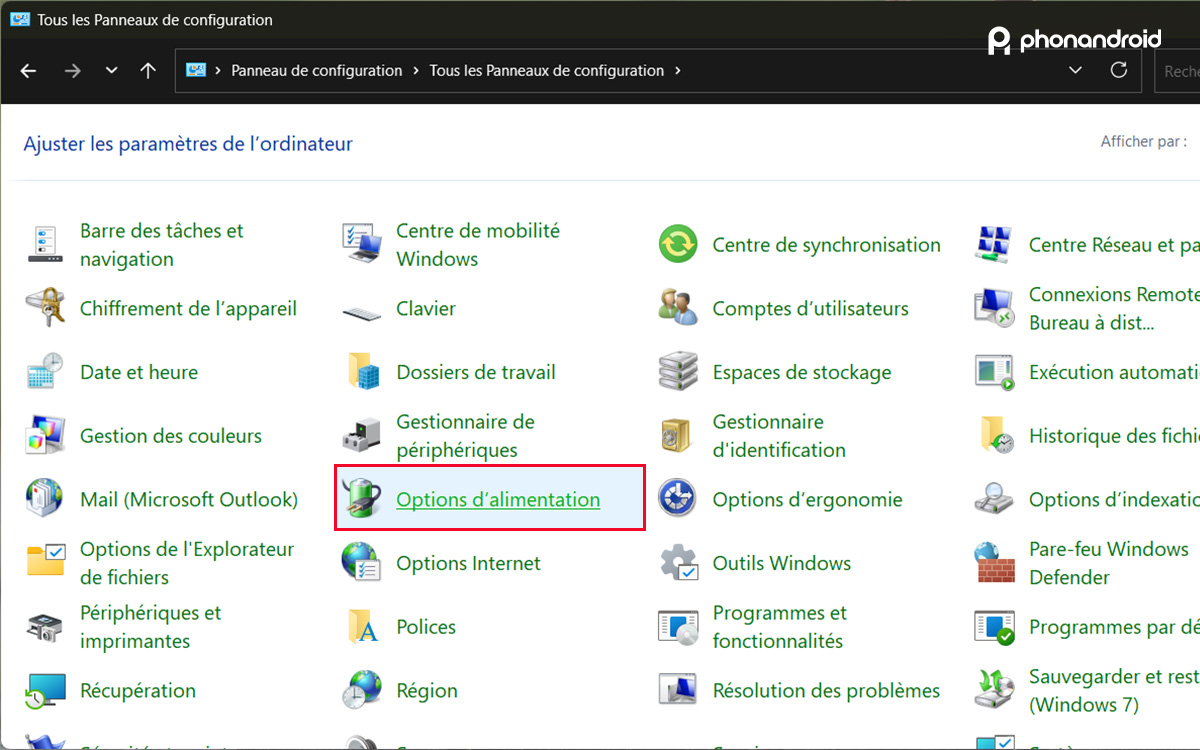Open Gestionnaire d'identification safe icon

coord(678,436)
